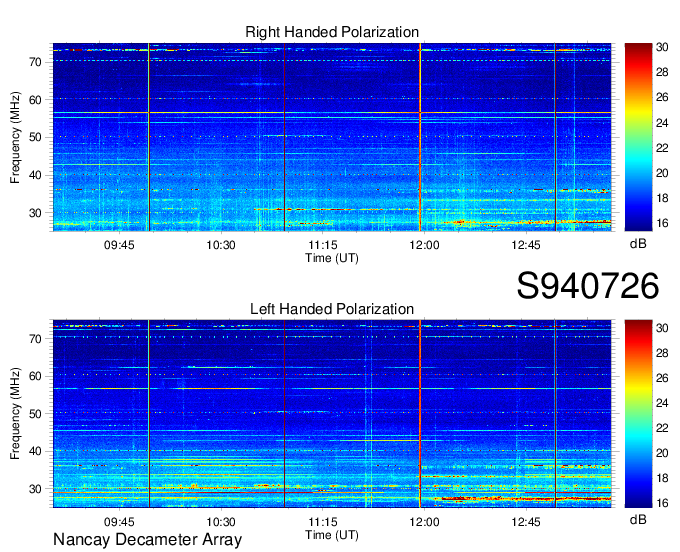
Task: Click the 40 MHz tick of left-handed plot
Action: 36,452
